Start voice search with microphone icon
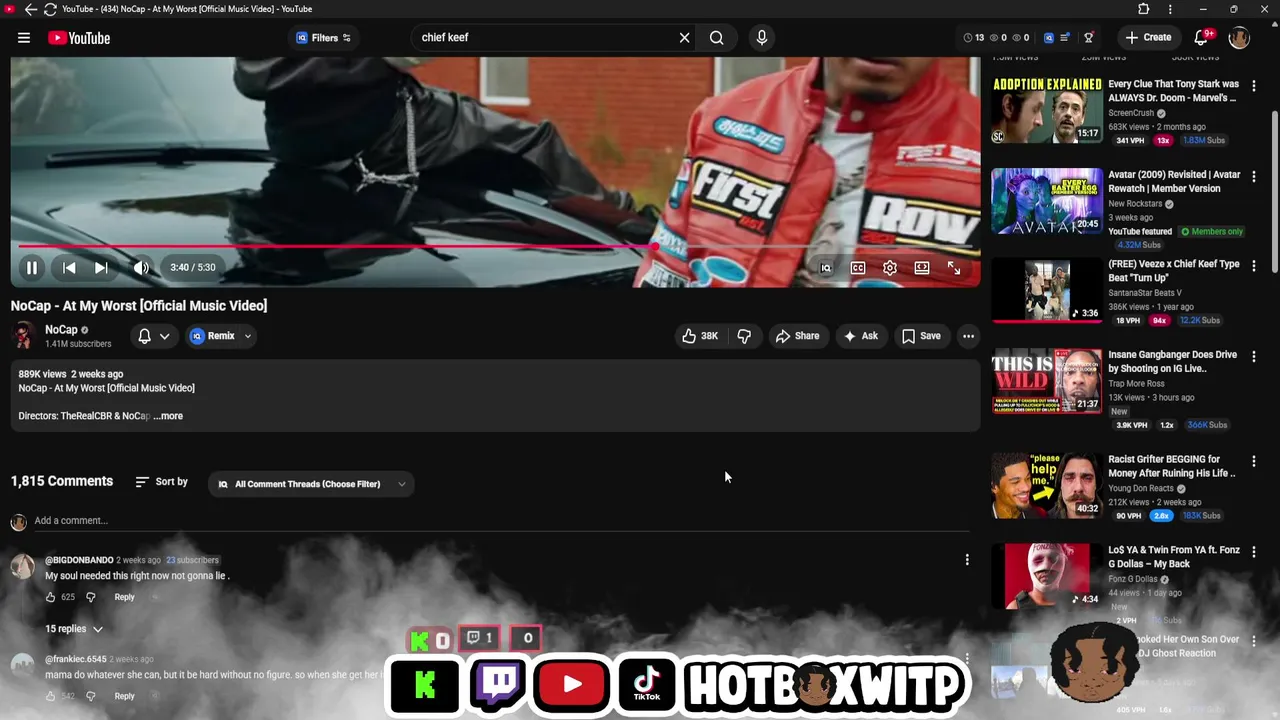The width and height of the screenshot is (1280, 720). (762, 38)
